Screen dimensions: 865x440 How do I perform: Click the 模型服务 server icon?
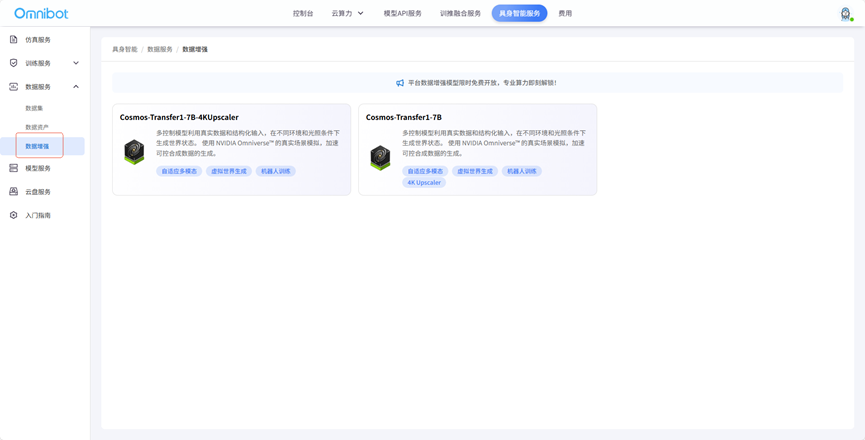(x=14, y=168)
